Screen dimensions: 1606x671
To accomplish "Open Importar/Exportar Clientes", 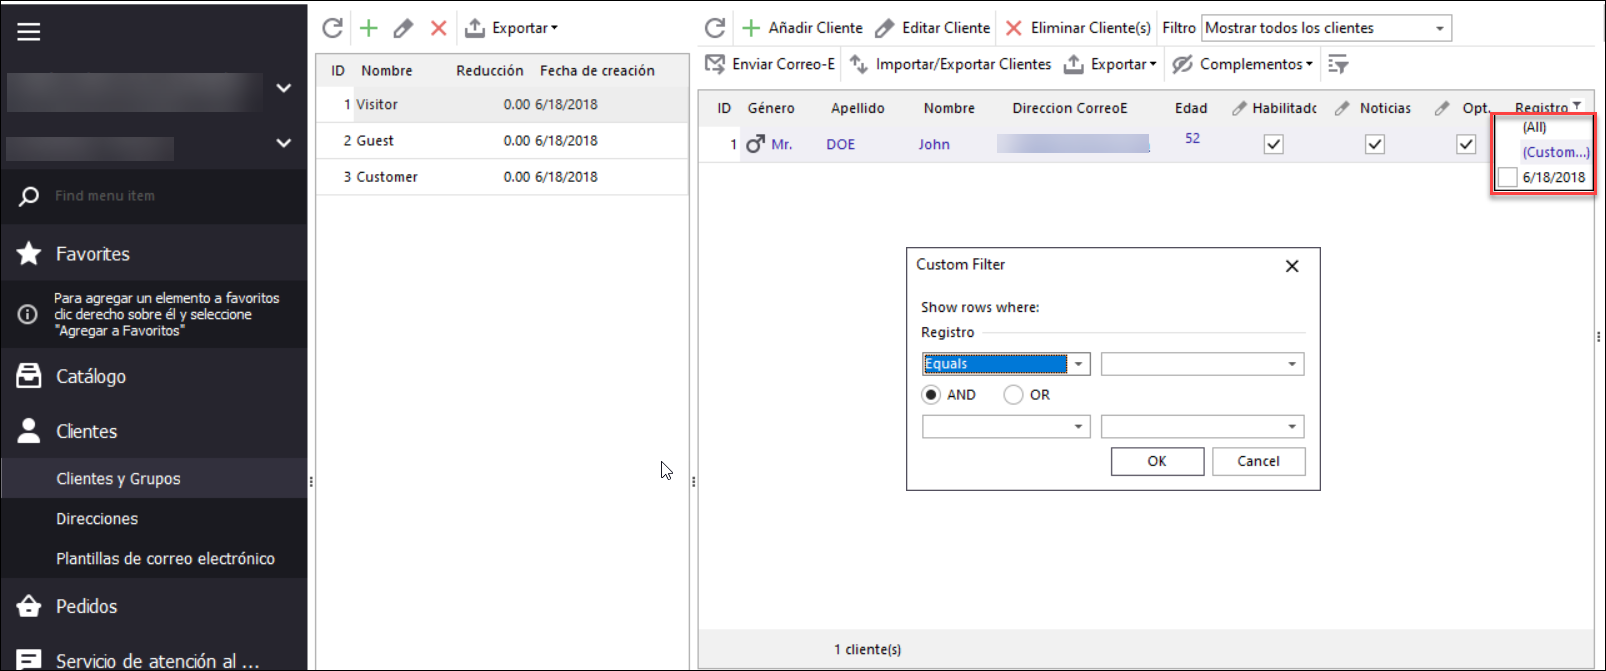I will tap(951, 64).
